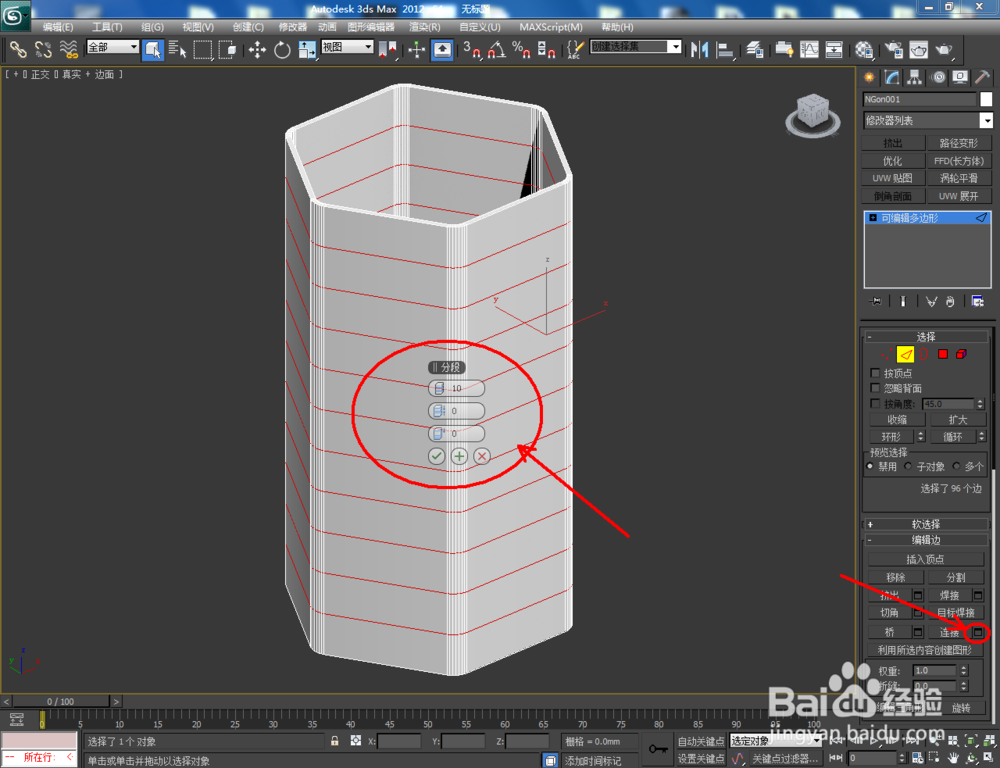
Task: Toggle the 3D Snaps magnet icon
Action: pyautogui.click(x=472, y=49)
